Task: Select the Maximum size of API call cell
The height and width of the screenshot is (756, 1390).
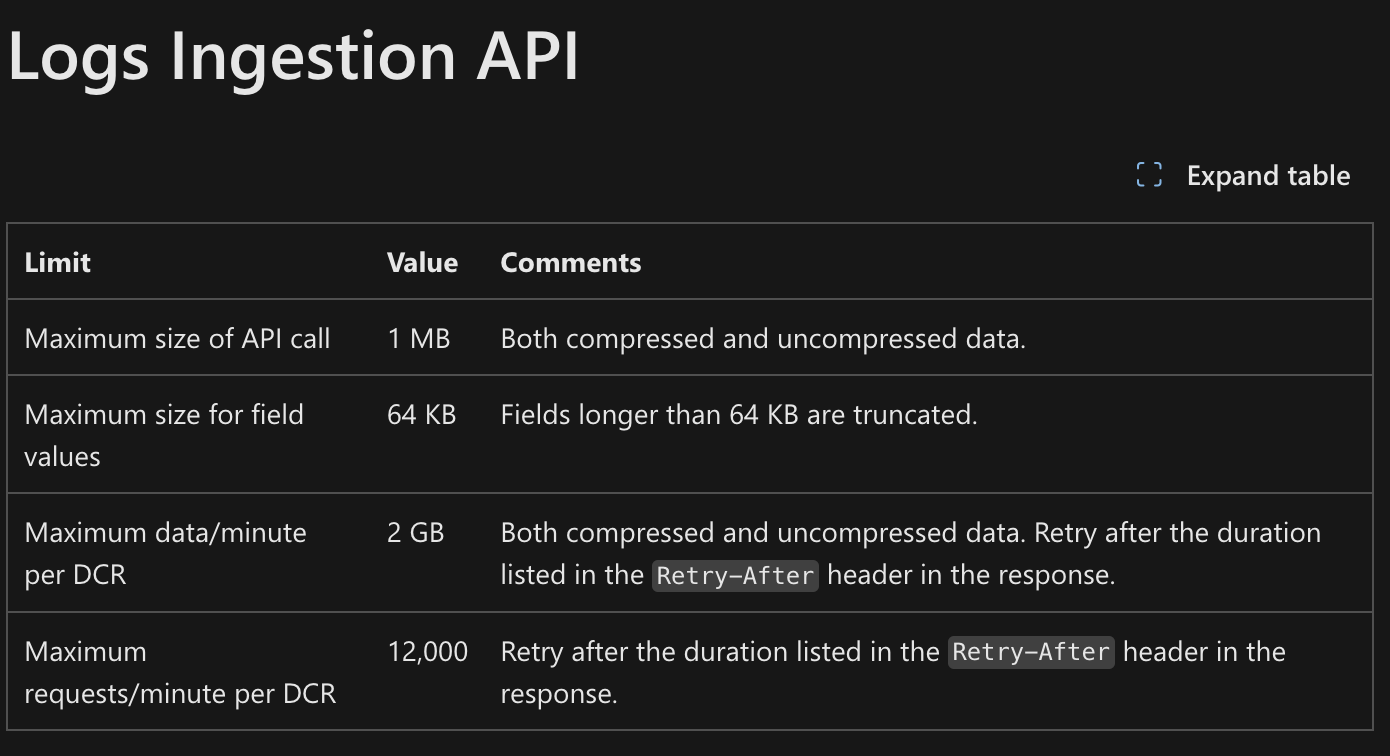Action: pyautogui.click(x=178, y=338)
